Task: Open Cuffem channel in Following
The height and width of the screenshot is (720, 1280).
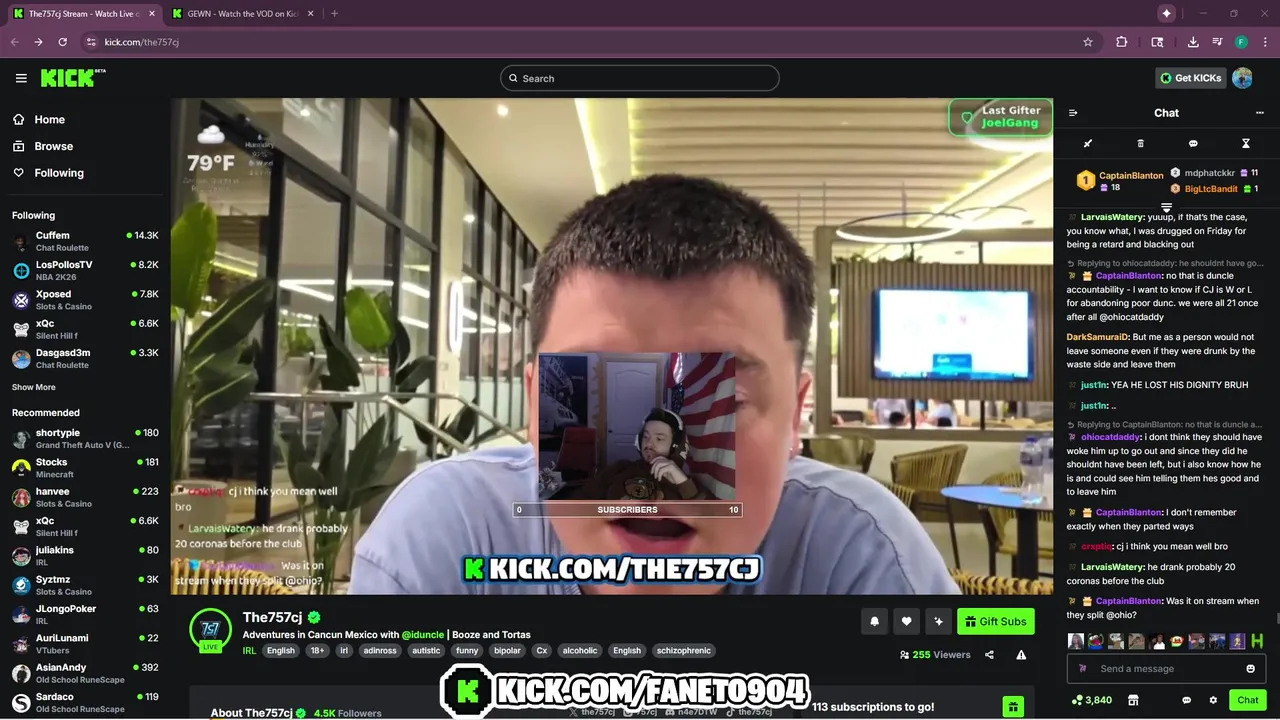Action: 85,241
